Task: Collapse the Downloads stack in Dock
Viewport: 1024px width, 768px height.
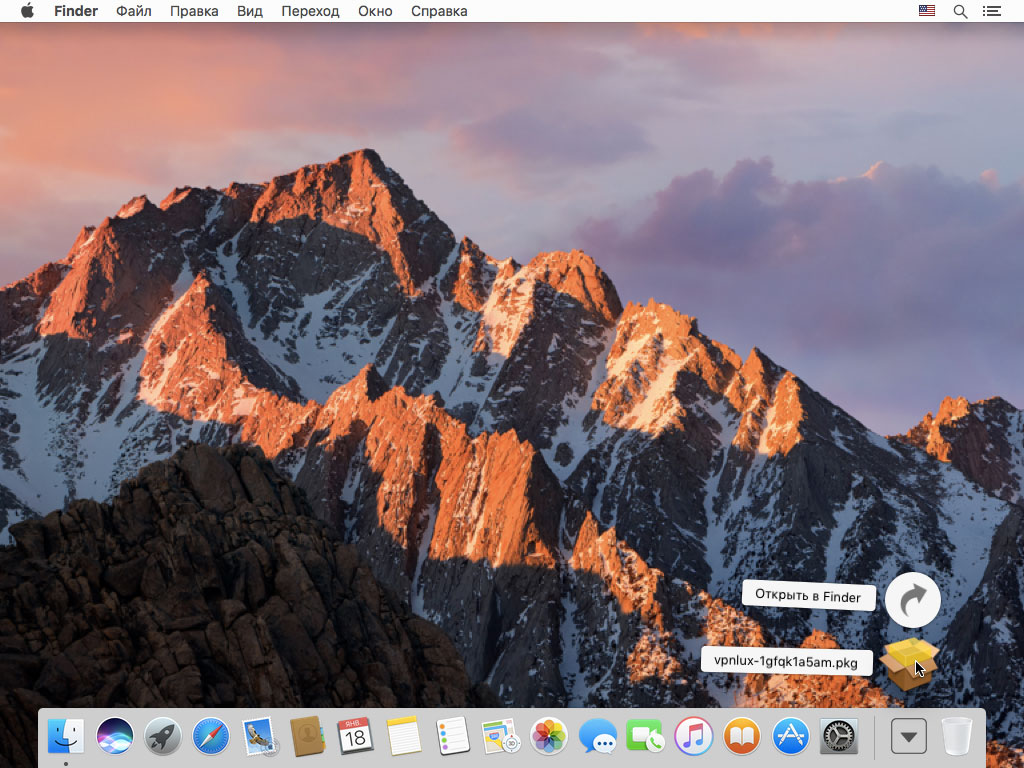Action: 908,738
